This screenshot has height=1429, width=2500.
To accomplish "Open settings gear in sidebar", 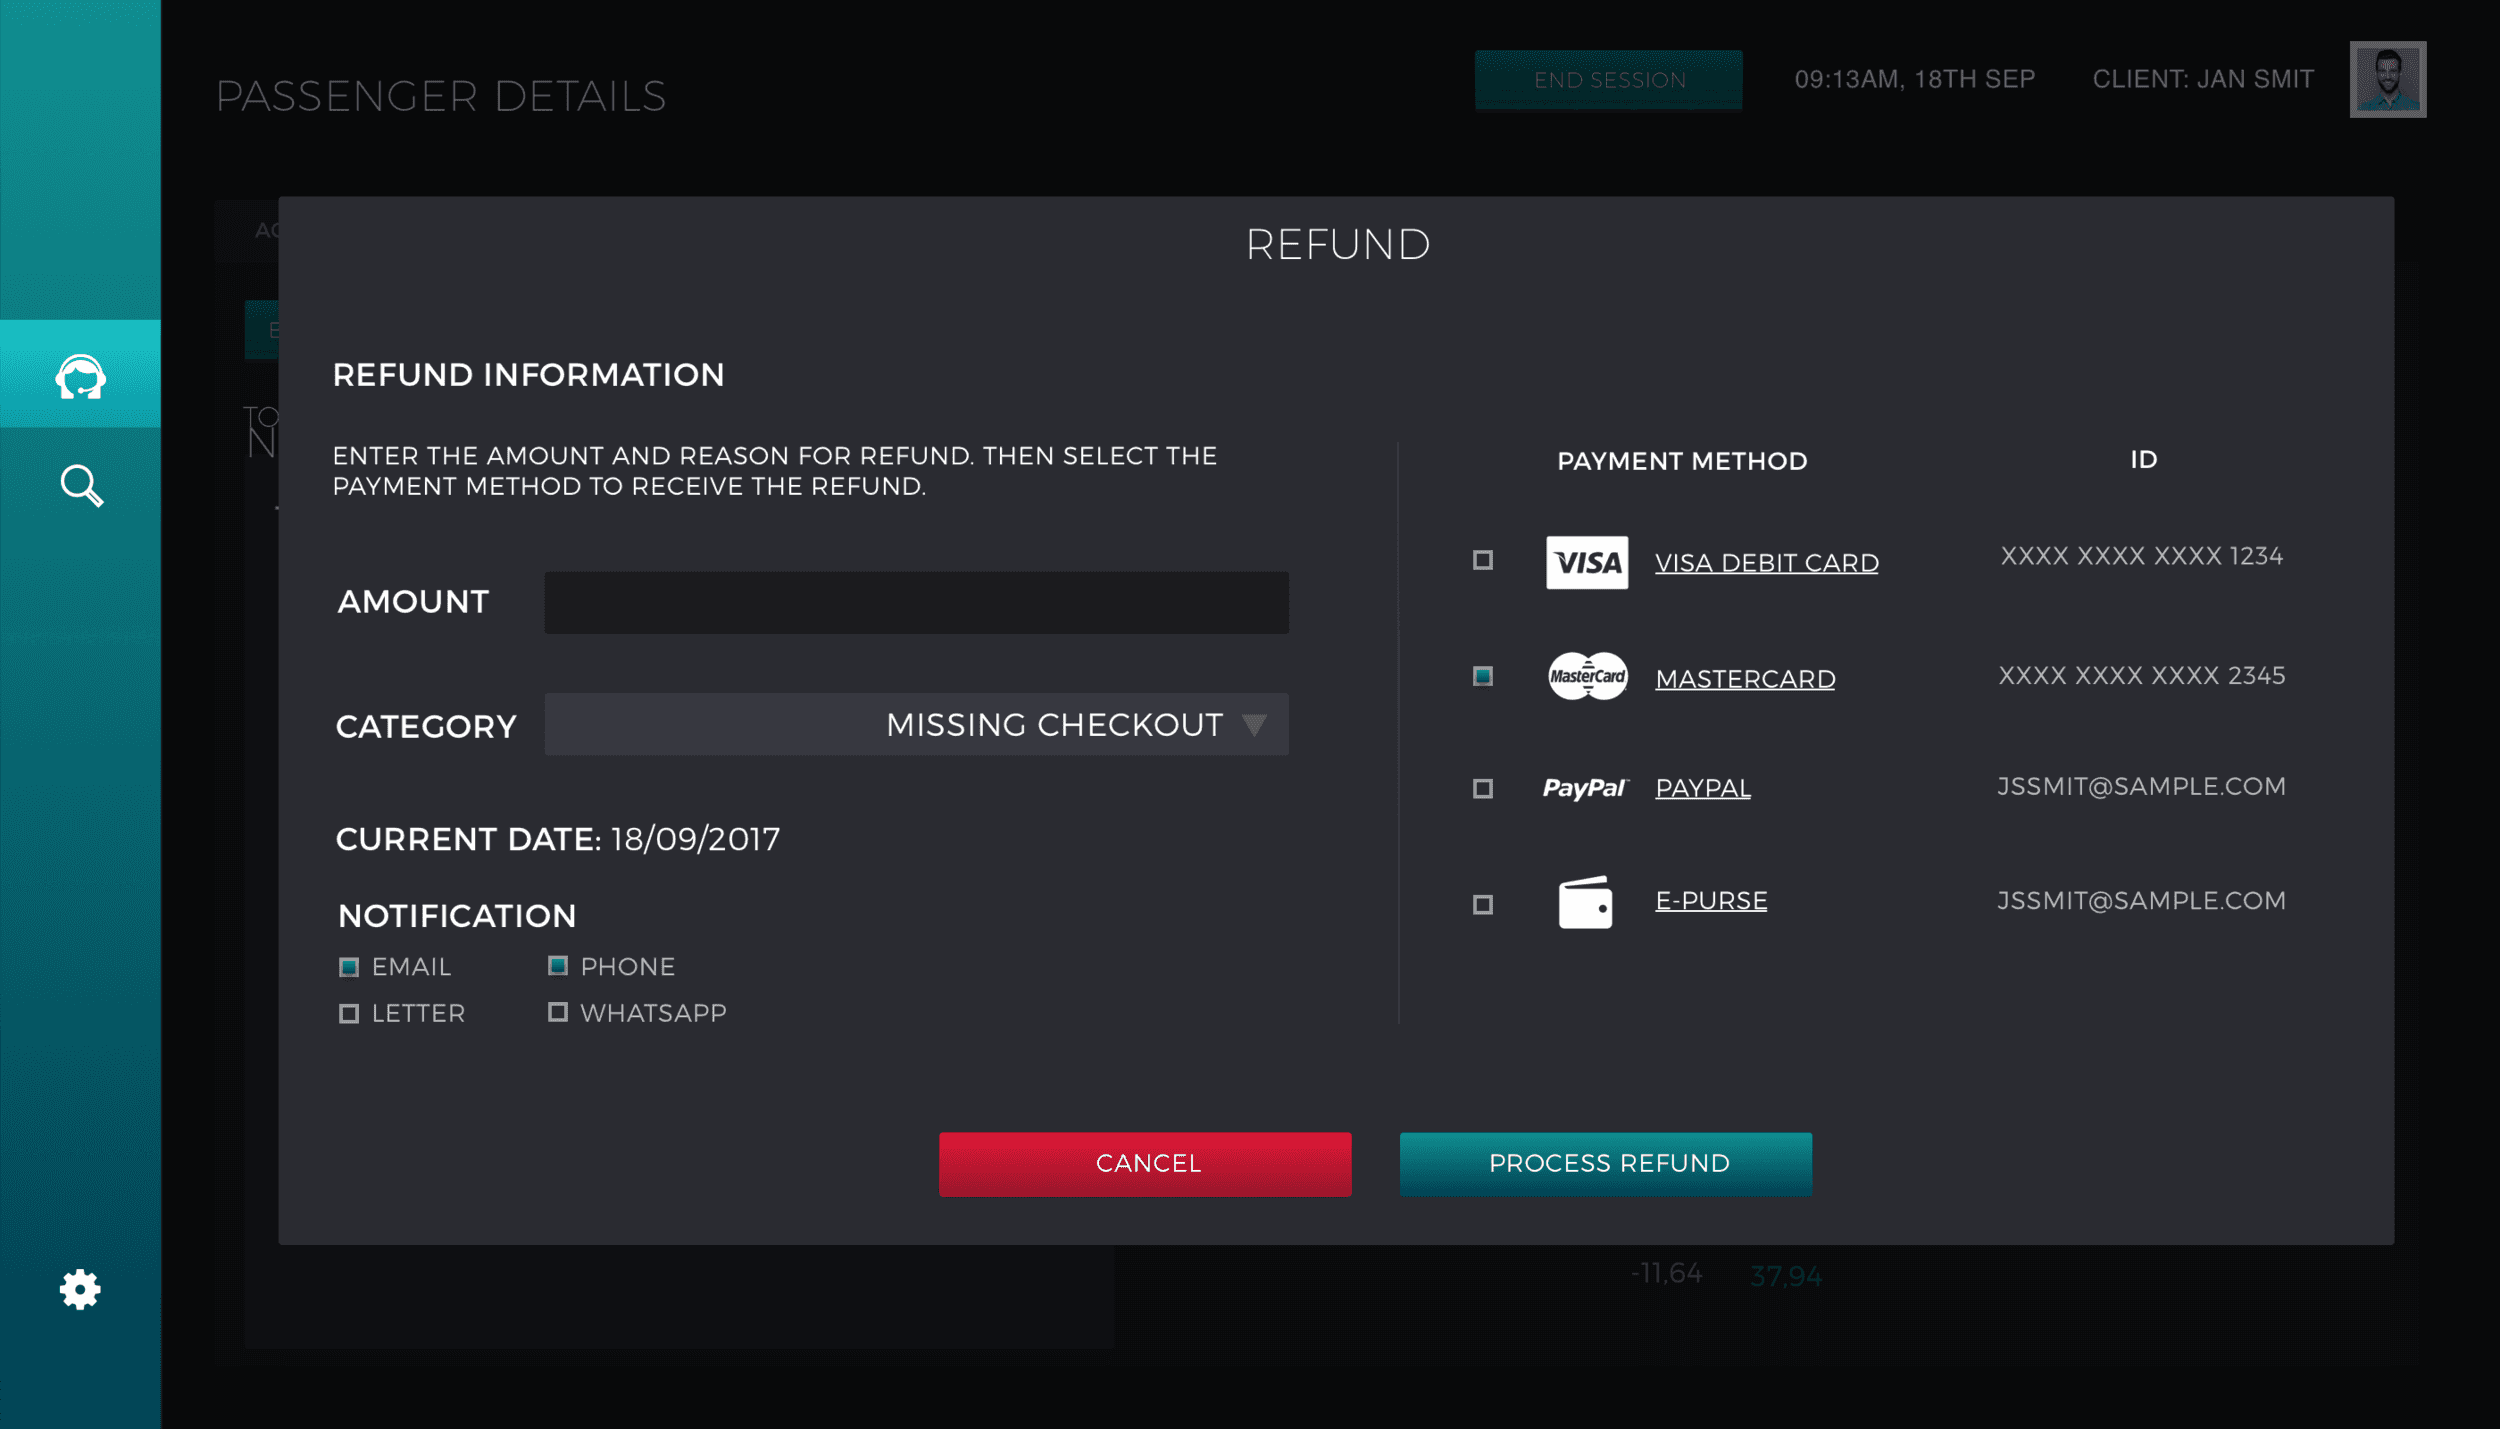I will [80, 1289].
